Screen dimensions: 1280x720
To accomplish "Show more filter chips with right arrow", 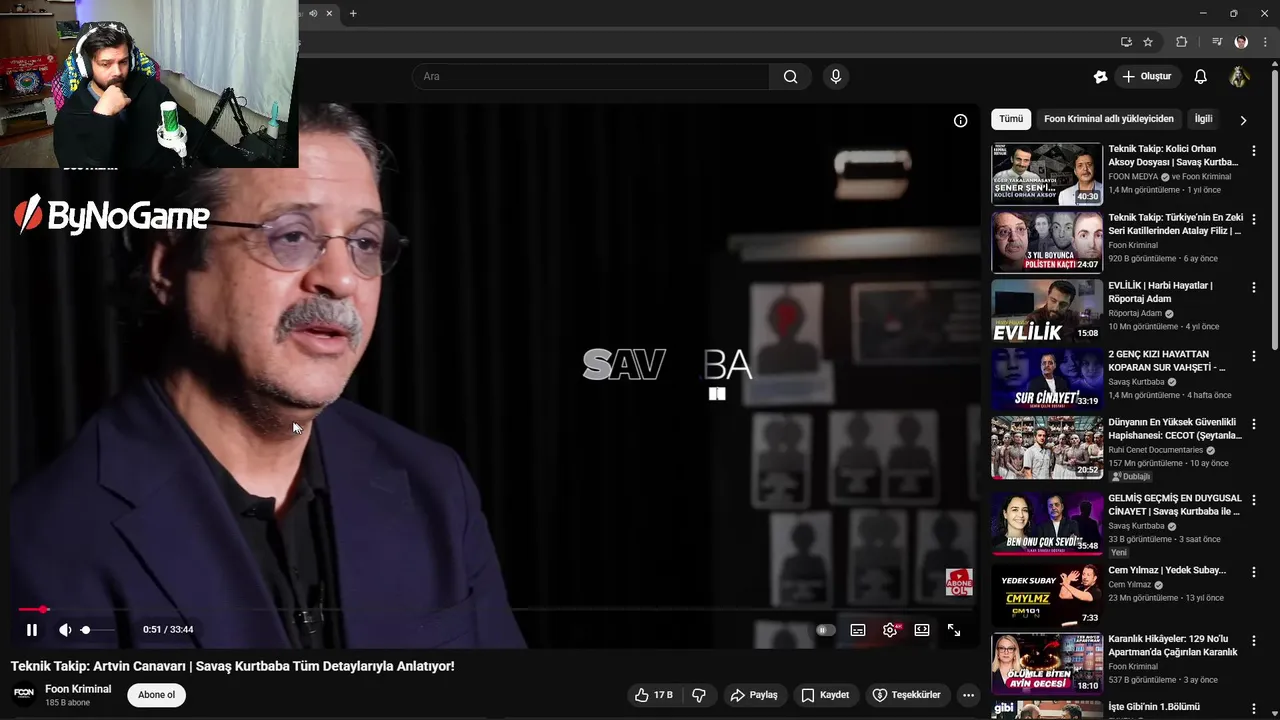I will coord(1243,120).
